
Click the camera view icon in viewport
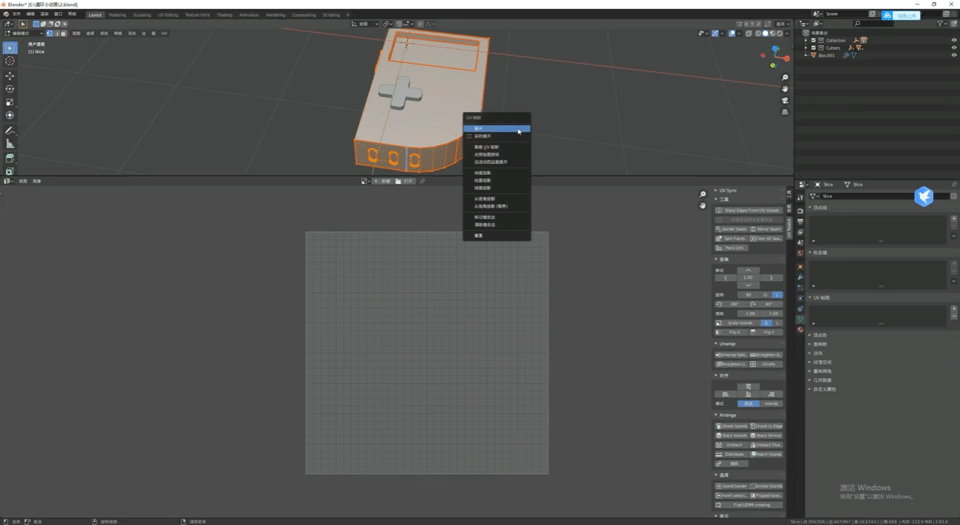click(785, 100)
